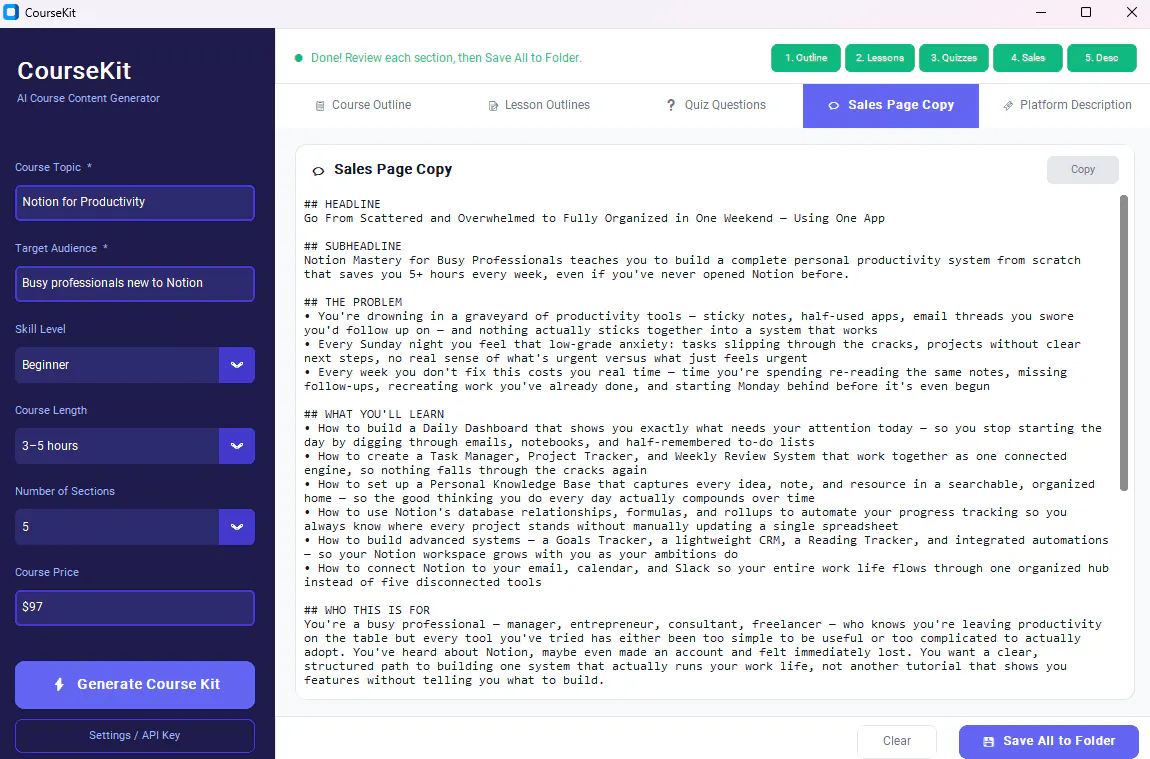Image resolution: width=1150 pixels, height=759 pixels.
Task: Click the '## HEADLINE' line in the copy
Action: 343,204
